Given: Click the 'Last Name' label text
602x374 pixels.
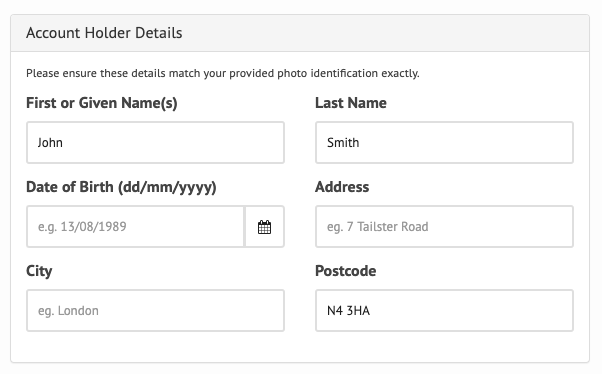Looking at the screenshot, I should pyautogui.click(x=351, y=103).
